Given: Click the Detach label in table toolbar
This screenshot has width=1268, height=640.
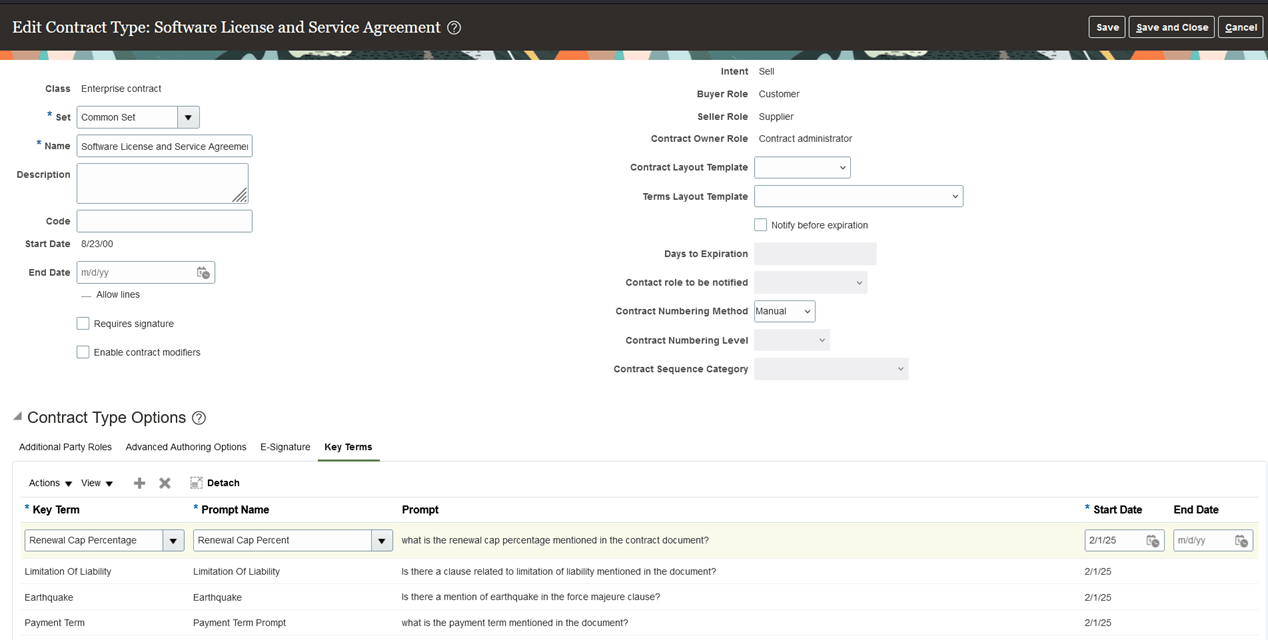Looking at the screenshot, I should point(223,483).
